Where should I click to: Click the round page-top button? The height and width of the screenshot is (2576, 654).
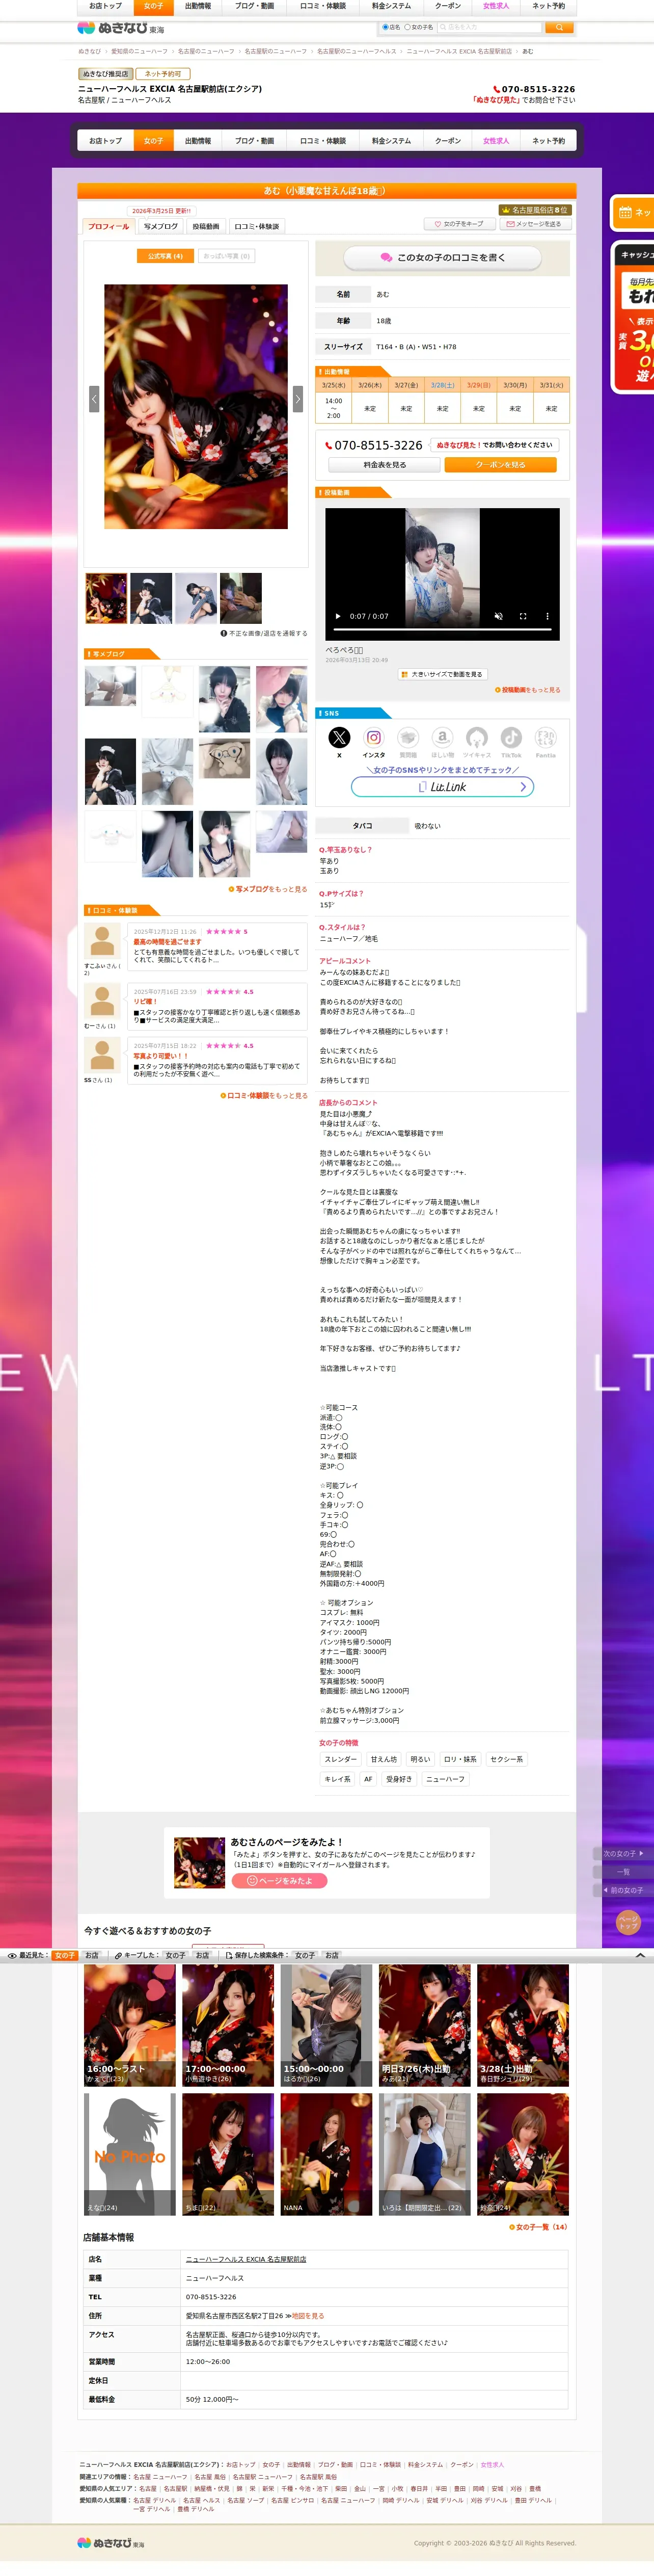pos(628,1922)
